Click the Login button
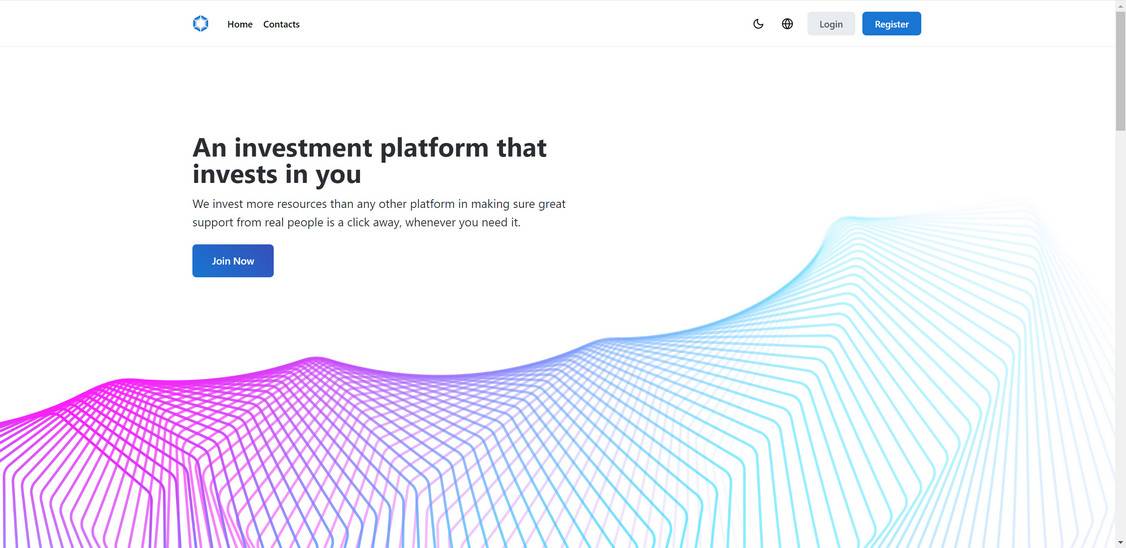The width and height of the screenshot is (1126, 548). 831,24
